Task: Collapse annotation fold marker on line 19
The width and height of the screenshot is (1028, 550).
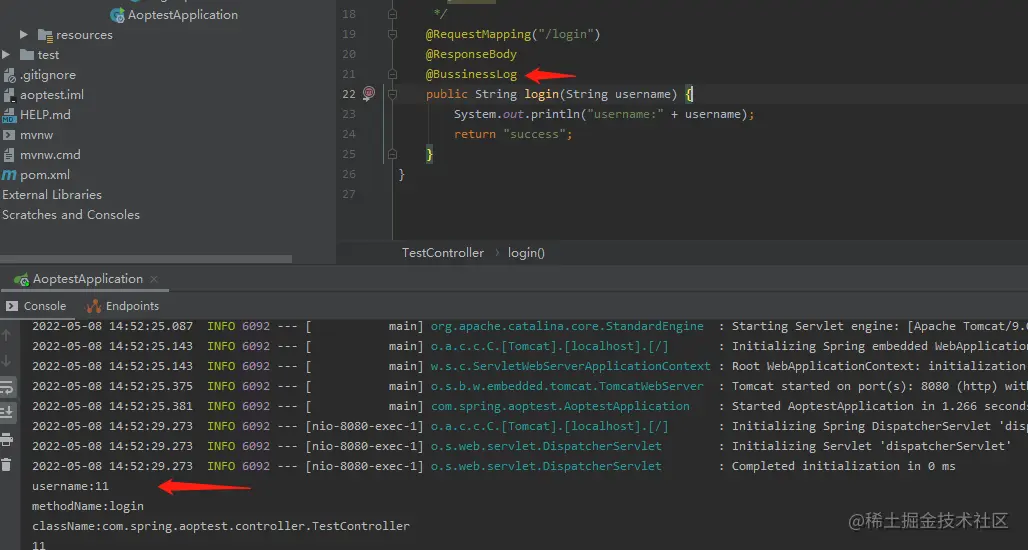Action: [392, 34]
